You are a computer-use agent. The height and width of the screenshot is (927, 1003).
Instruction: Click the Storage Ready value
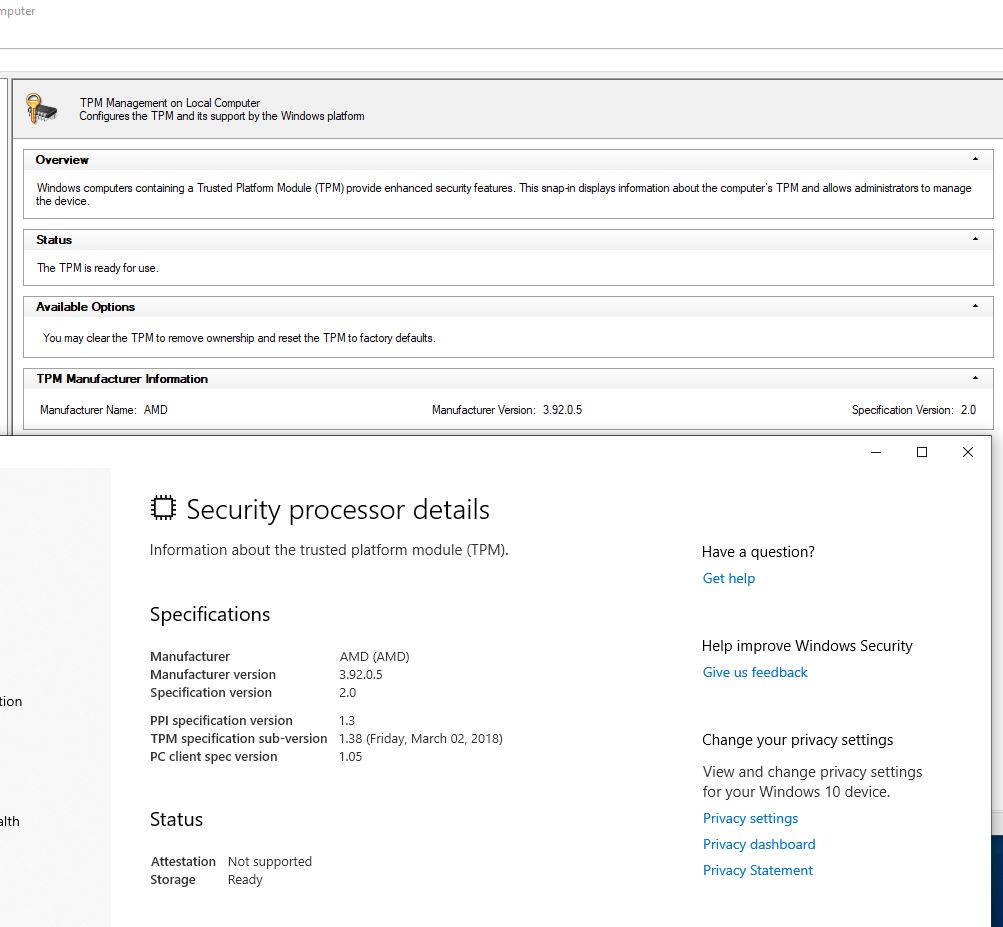[x=245, y=880]
